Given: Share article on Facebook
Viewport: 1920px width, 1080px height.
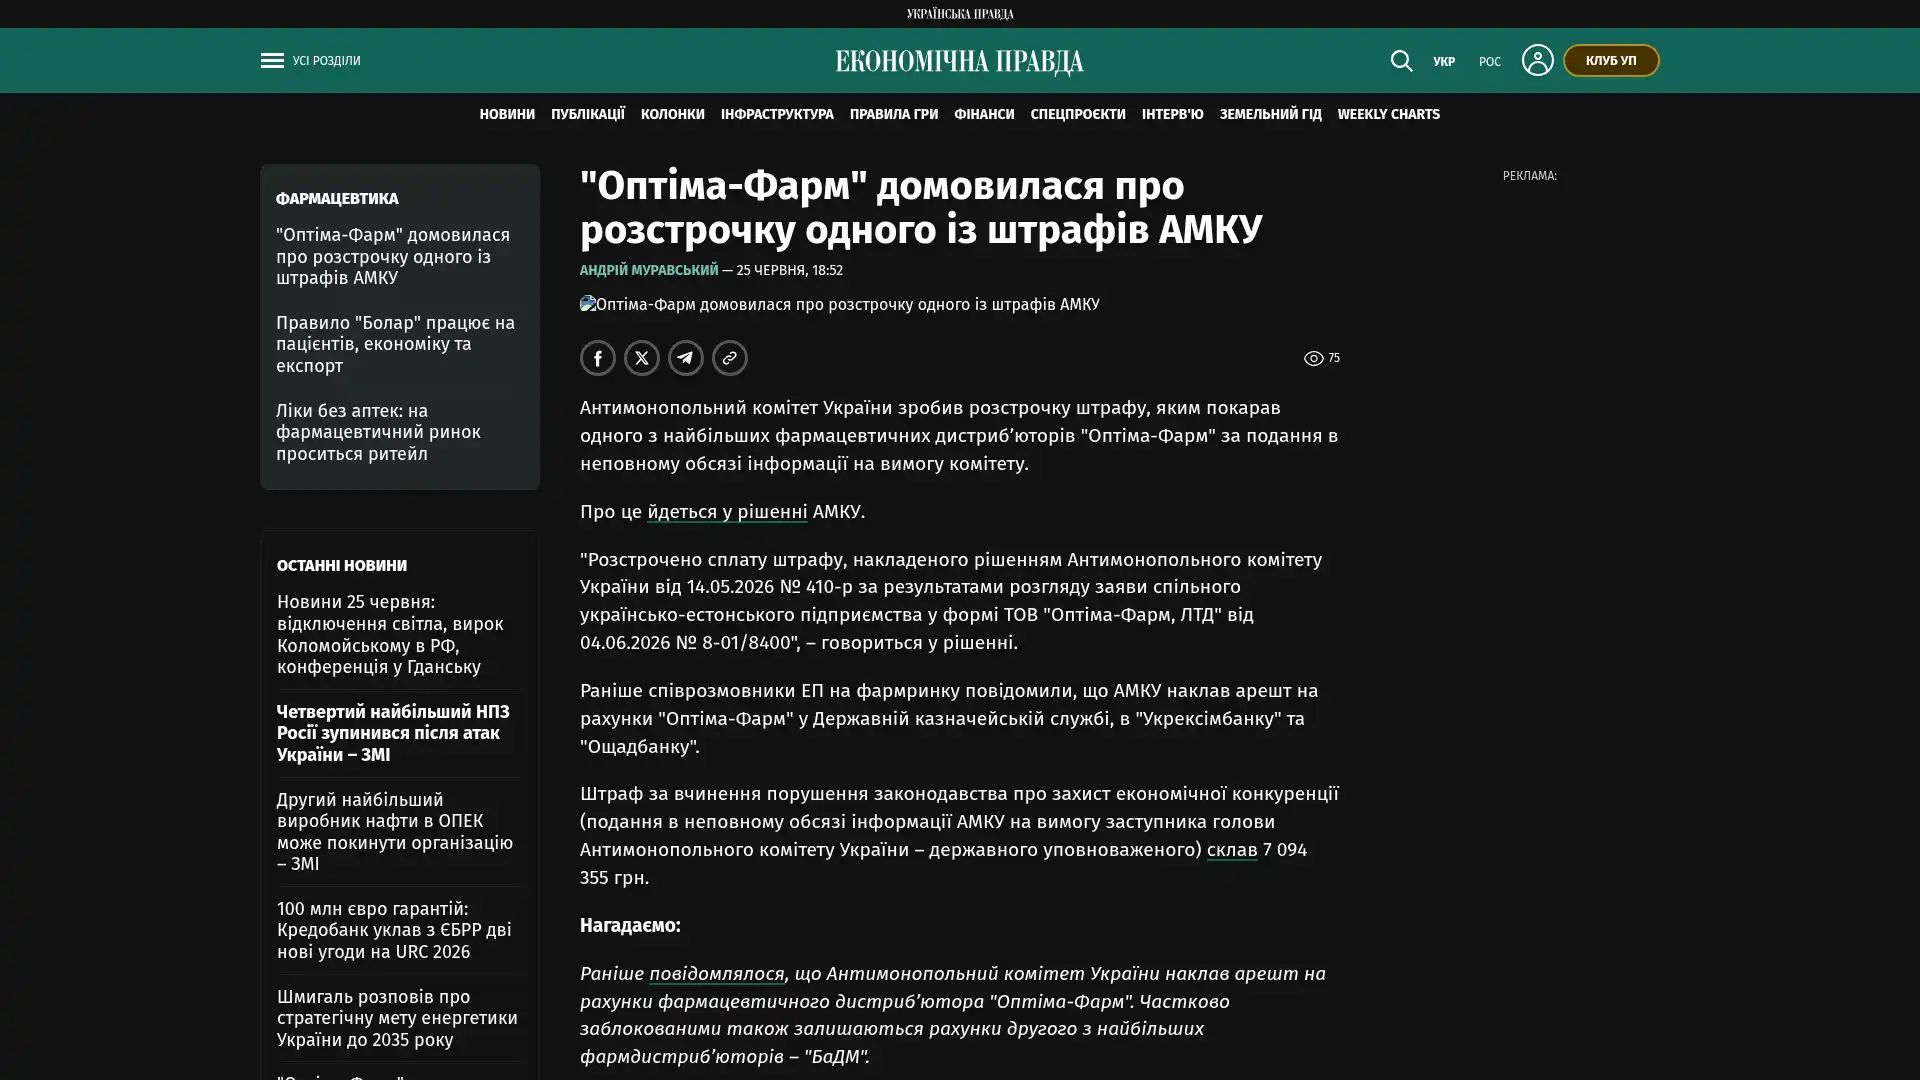Looking at the screenshot, I should coord(598,358).
